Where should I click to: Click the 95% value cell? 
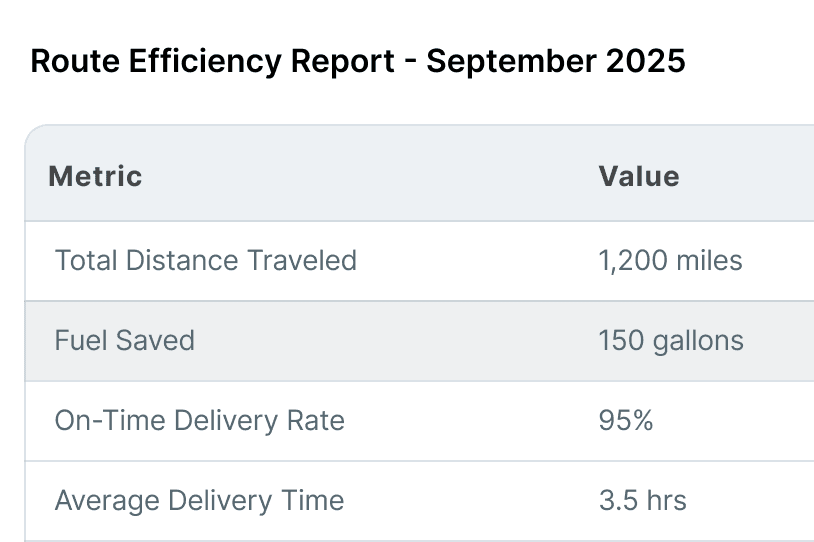tap(626, 421)
